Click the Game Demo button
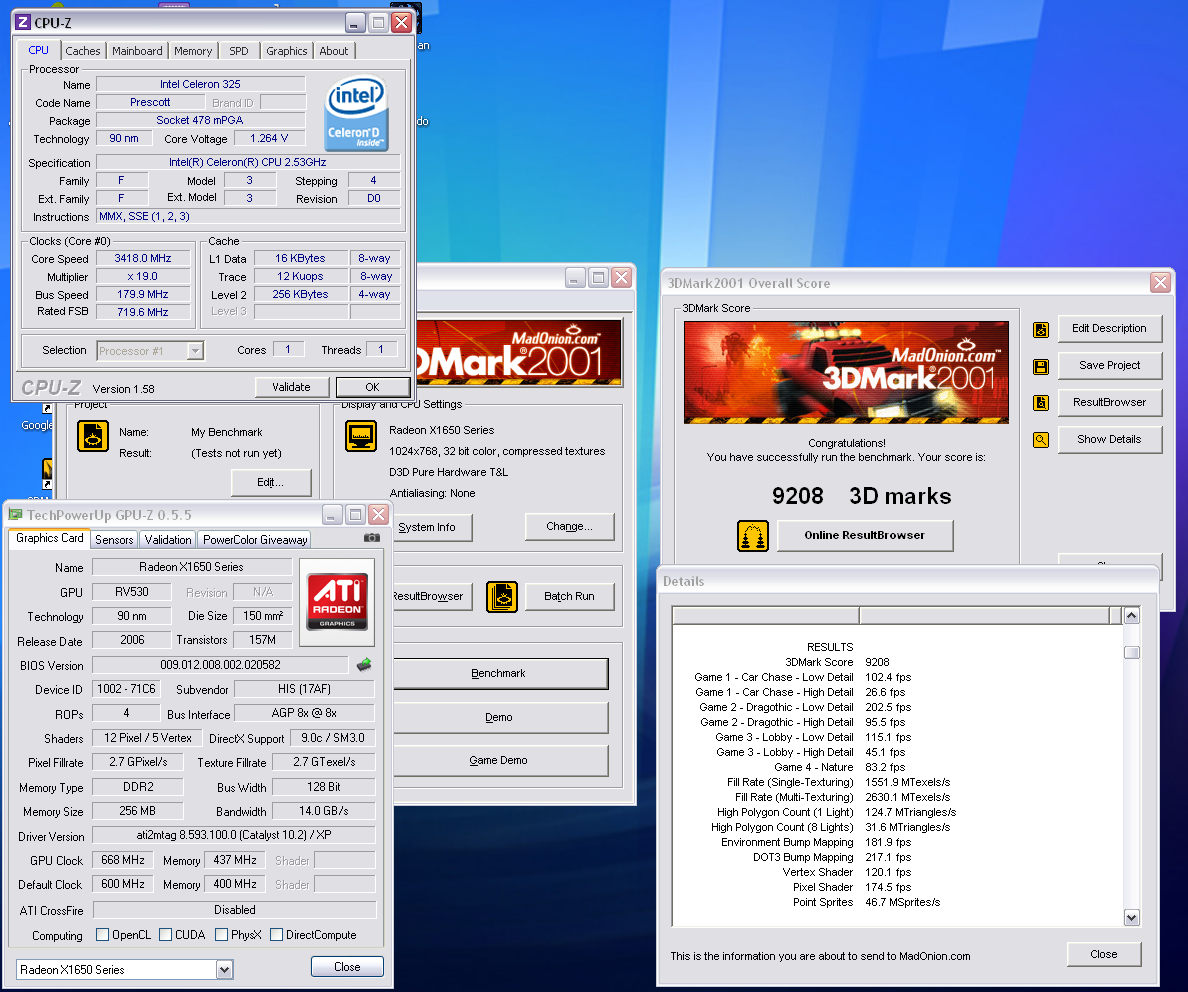1188x992 pixels. [499, 761]
